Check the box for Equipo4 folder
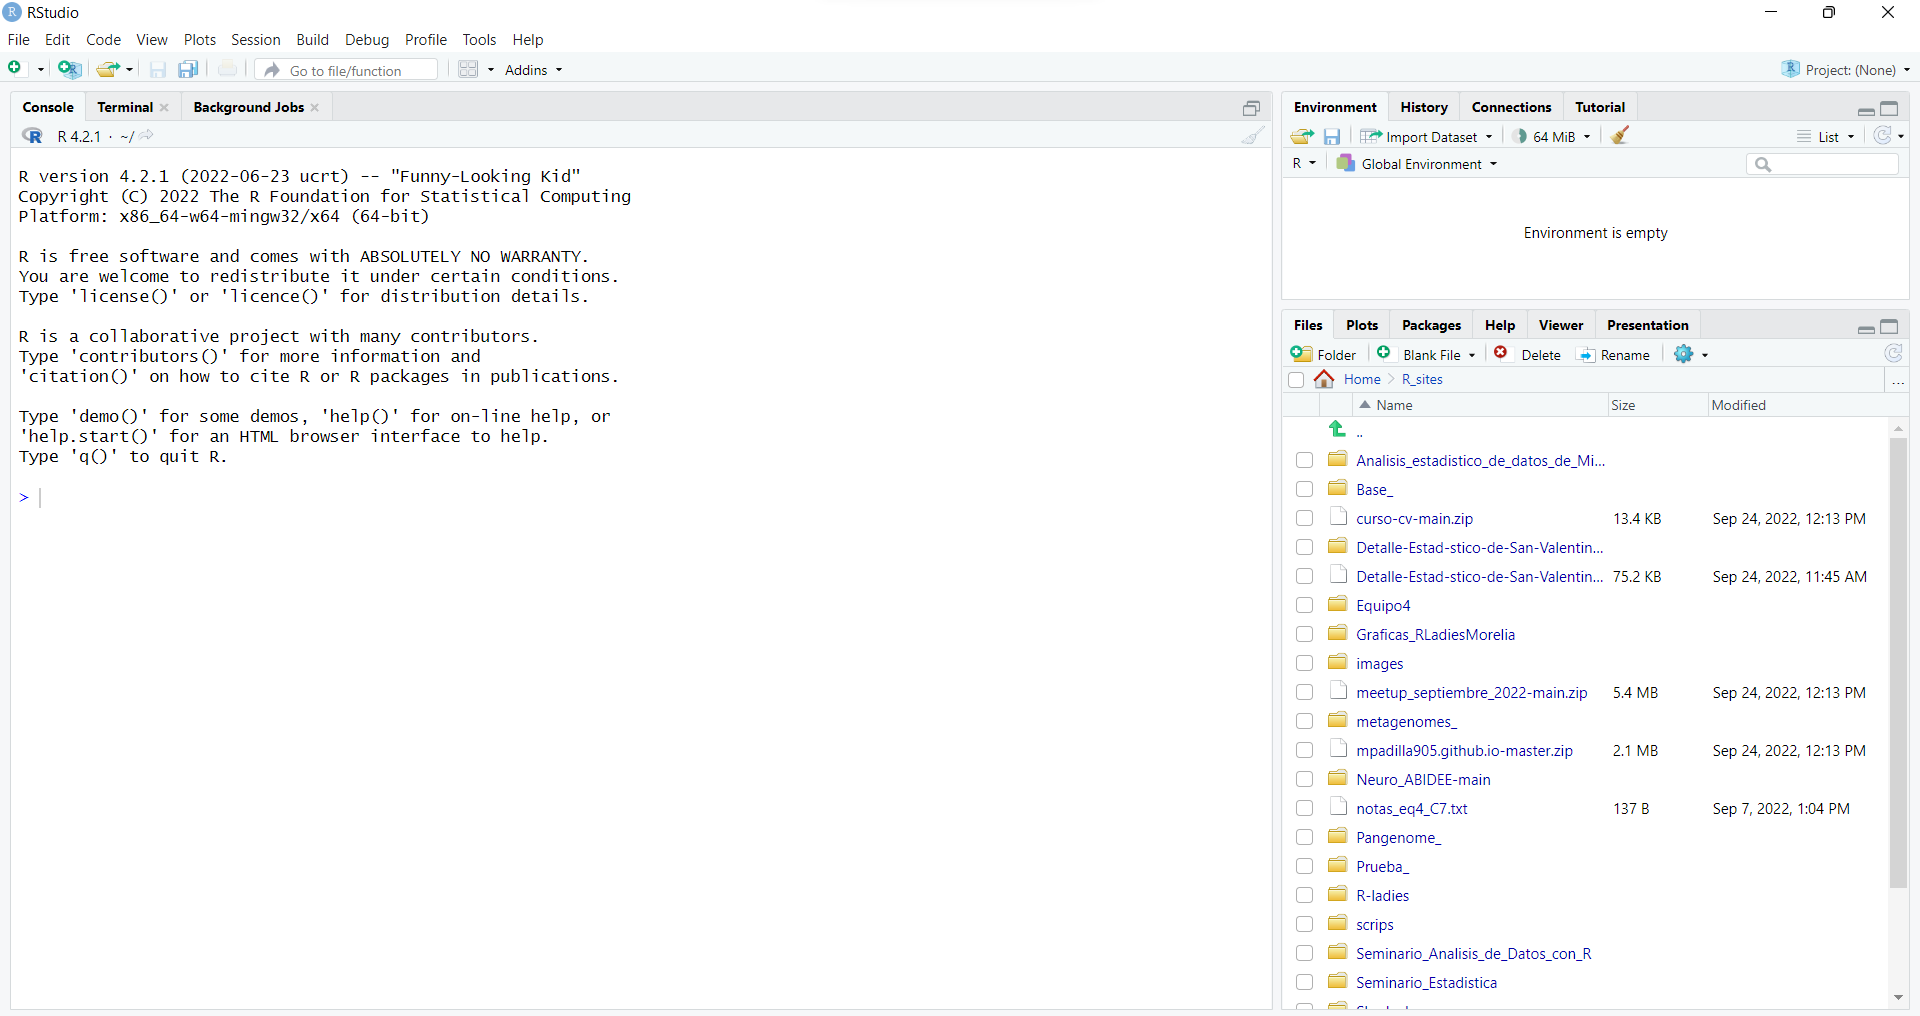Screen dimensions: 1920x1016 click(x=1304, y=605)
